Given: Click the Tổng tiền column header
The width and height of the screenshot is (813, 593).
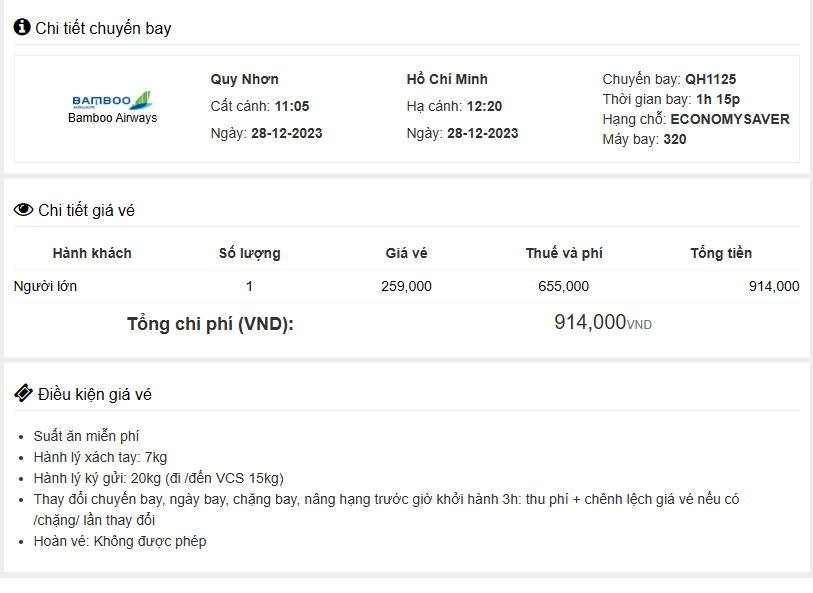Looking at the screenshot, I should tap(721, 253).
